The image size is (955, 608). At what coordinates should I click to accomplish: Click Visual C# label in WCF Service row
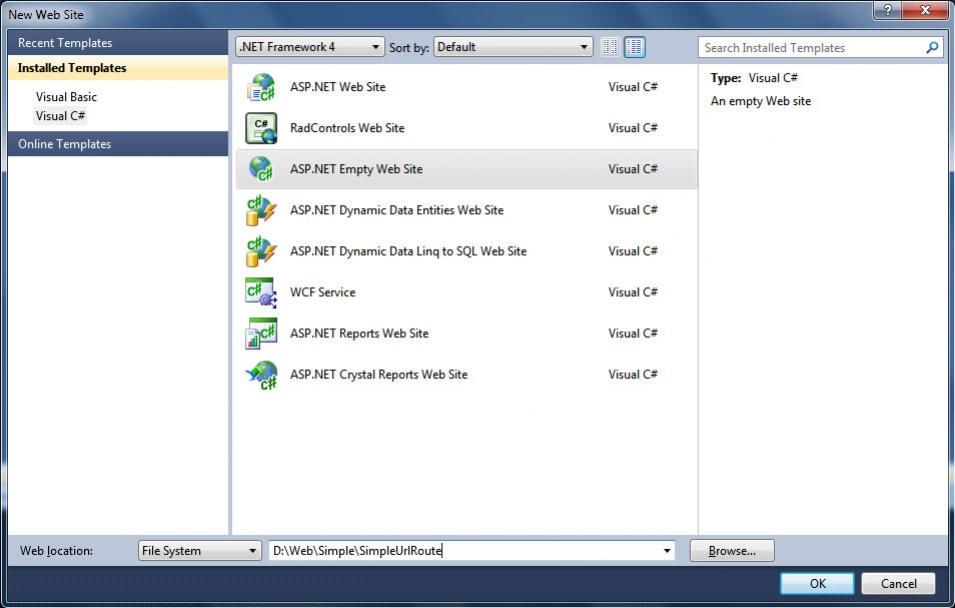coord(633,292)
